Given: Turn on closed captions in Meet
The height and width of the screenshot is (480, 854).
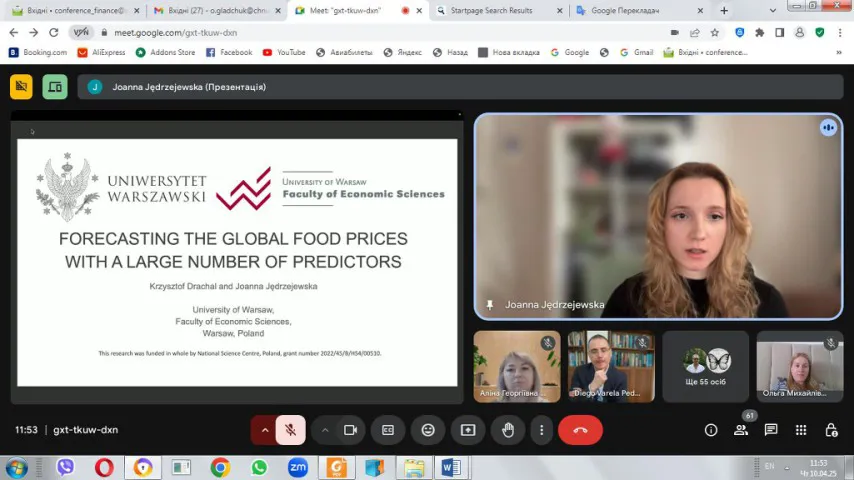Looking at the screenshot, I should pyautogui.click(x=388, y=430).
